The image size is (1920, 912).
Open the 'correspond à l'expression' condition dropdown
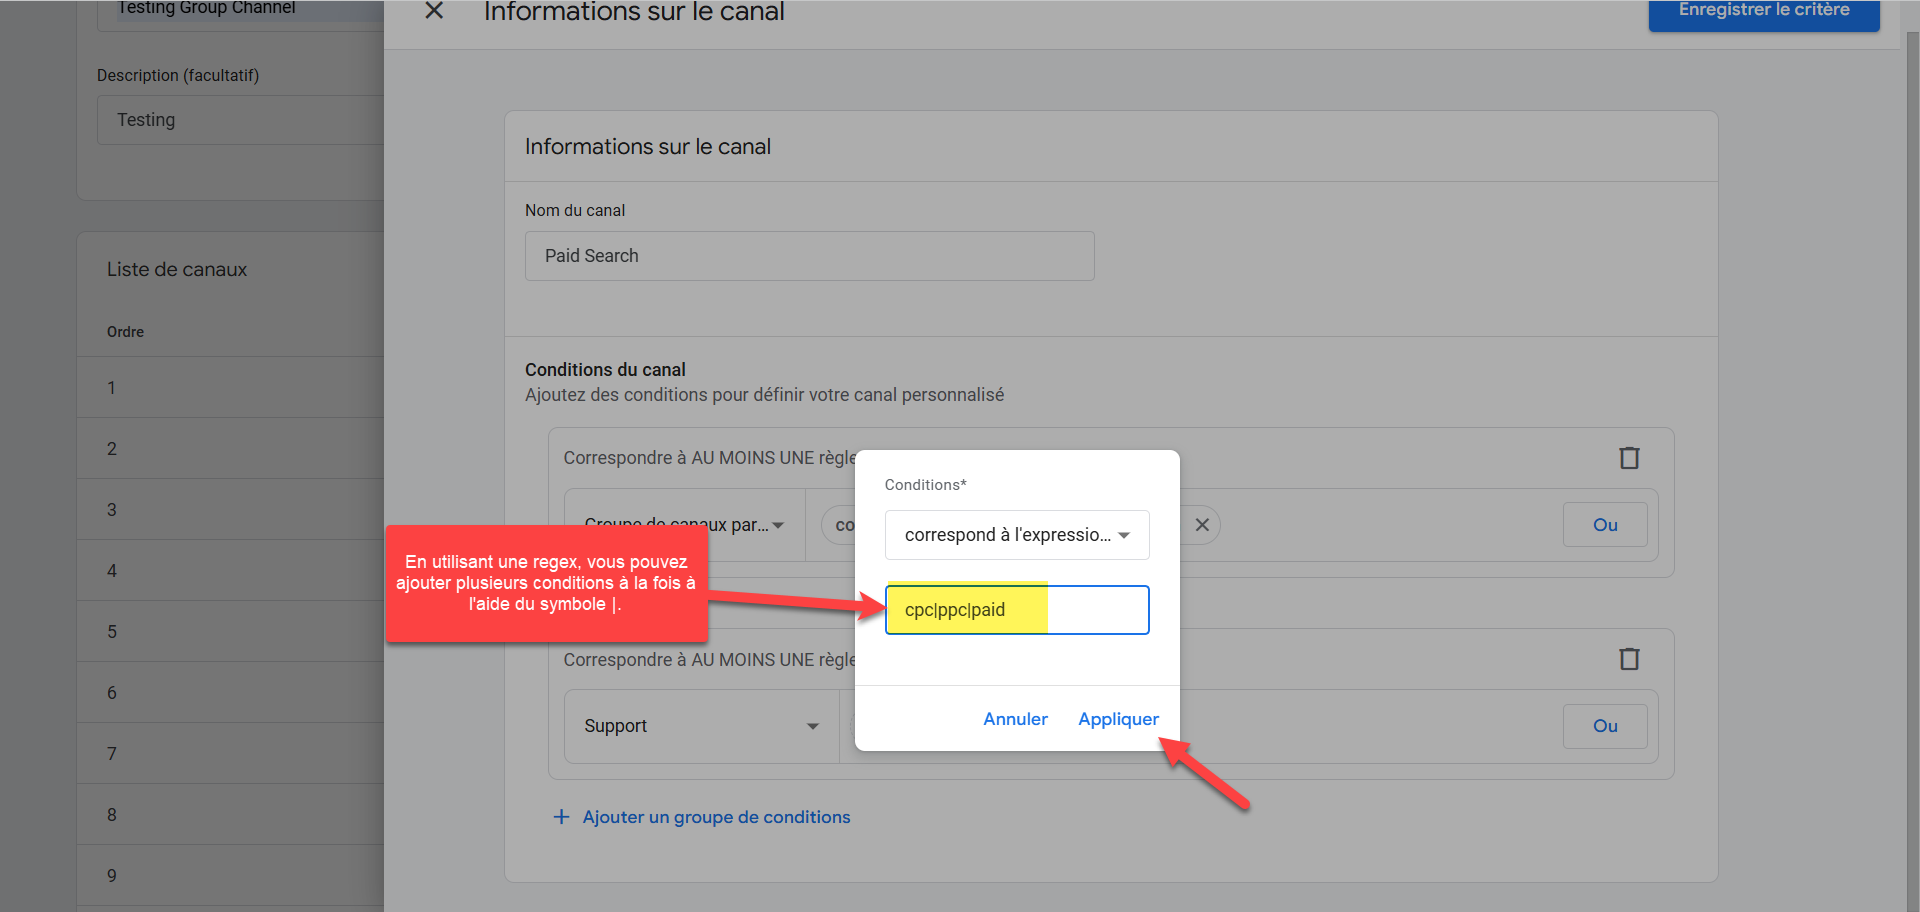1016,535
